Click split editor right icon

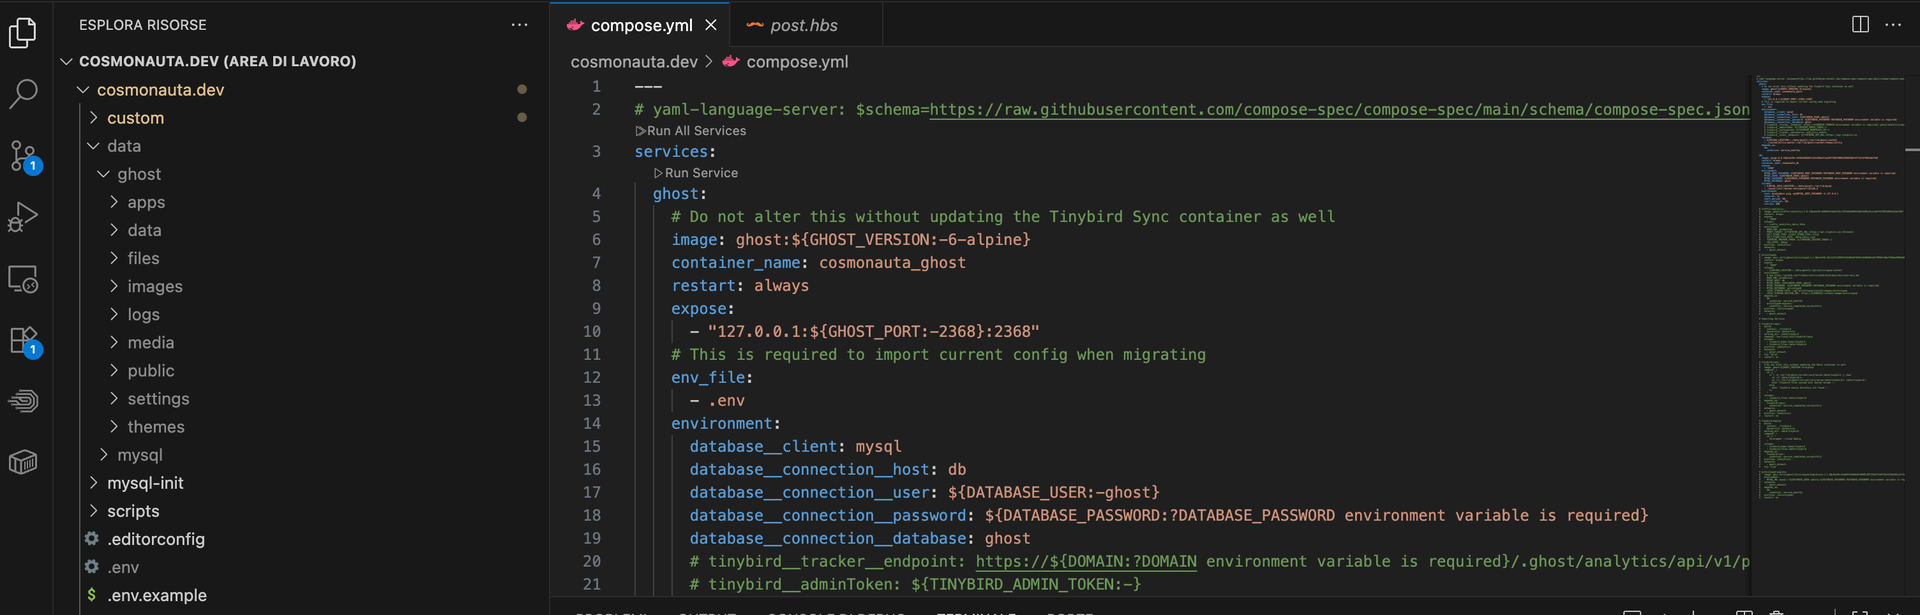pos(1860,25)
